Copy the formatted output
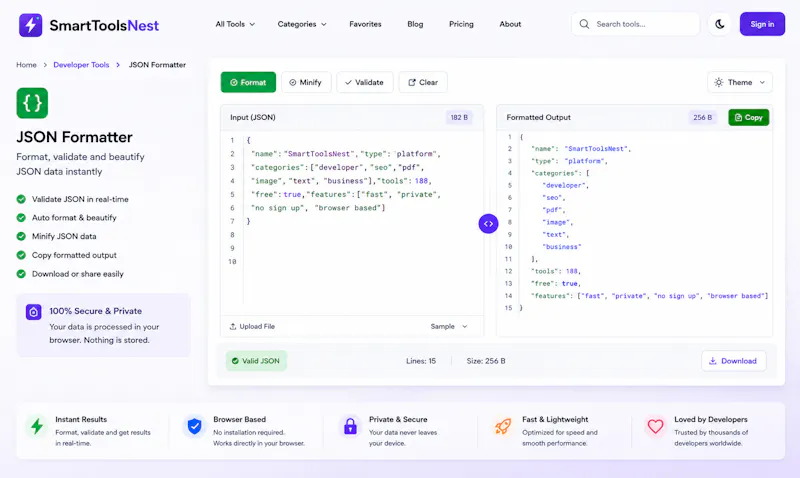This screenshot has width=800, height=478. click(x=748, y=117)
